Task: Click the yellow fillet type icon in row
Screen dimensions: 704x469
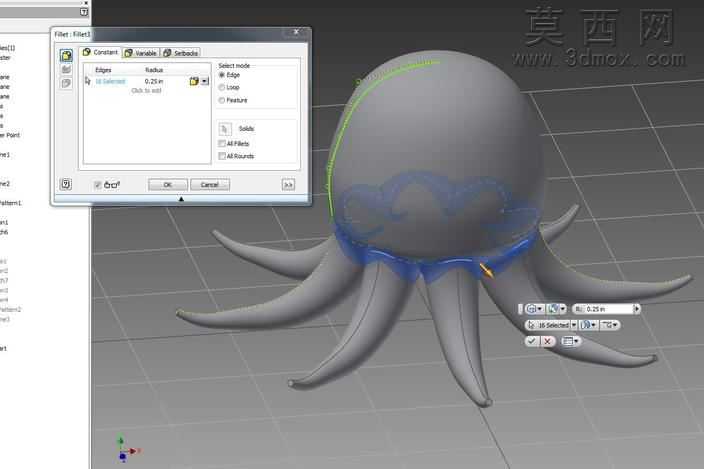Action: [x=194, y=81]
